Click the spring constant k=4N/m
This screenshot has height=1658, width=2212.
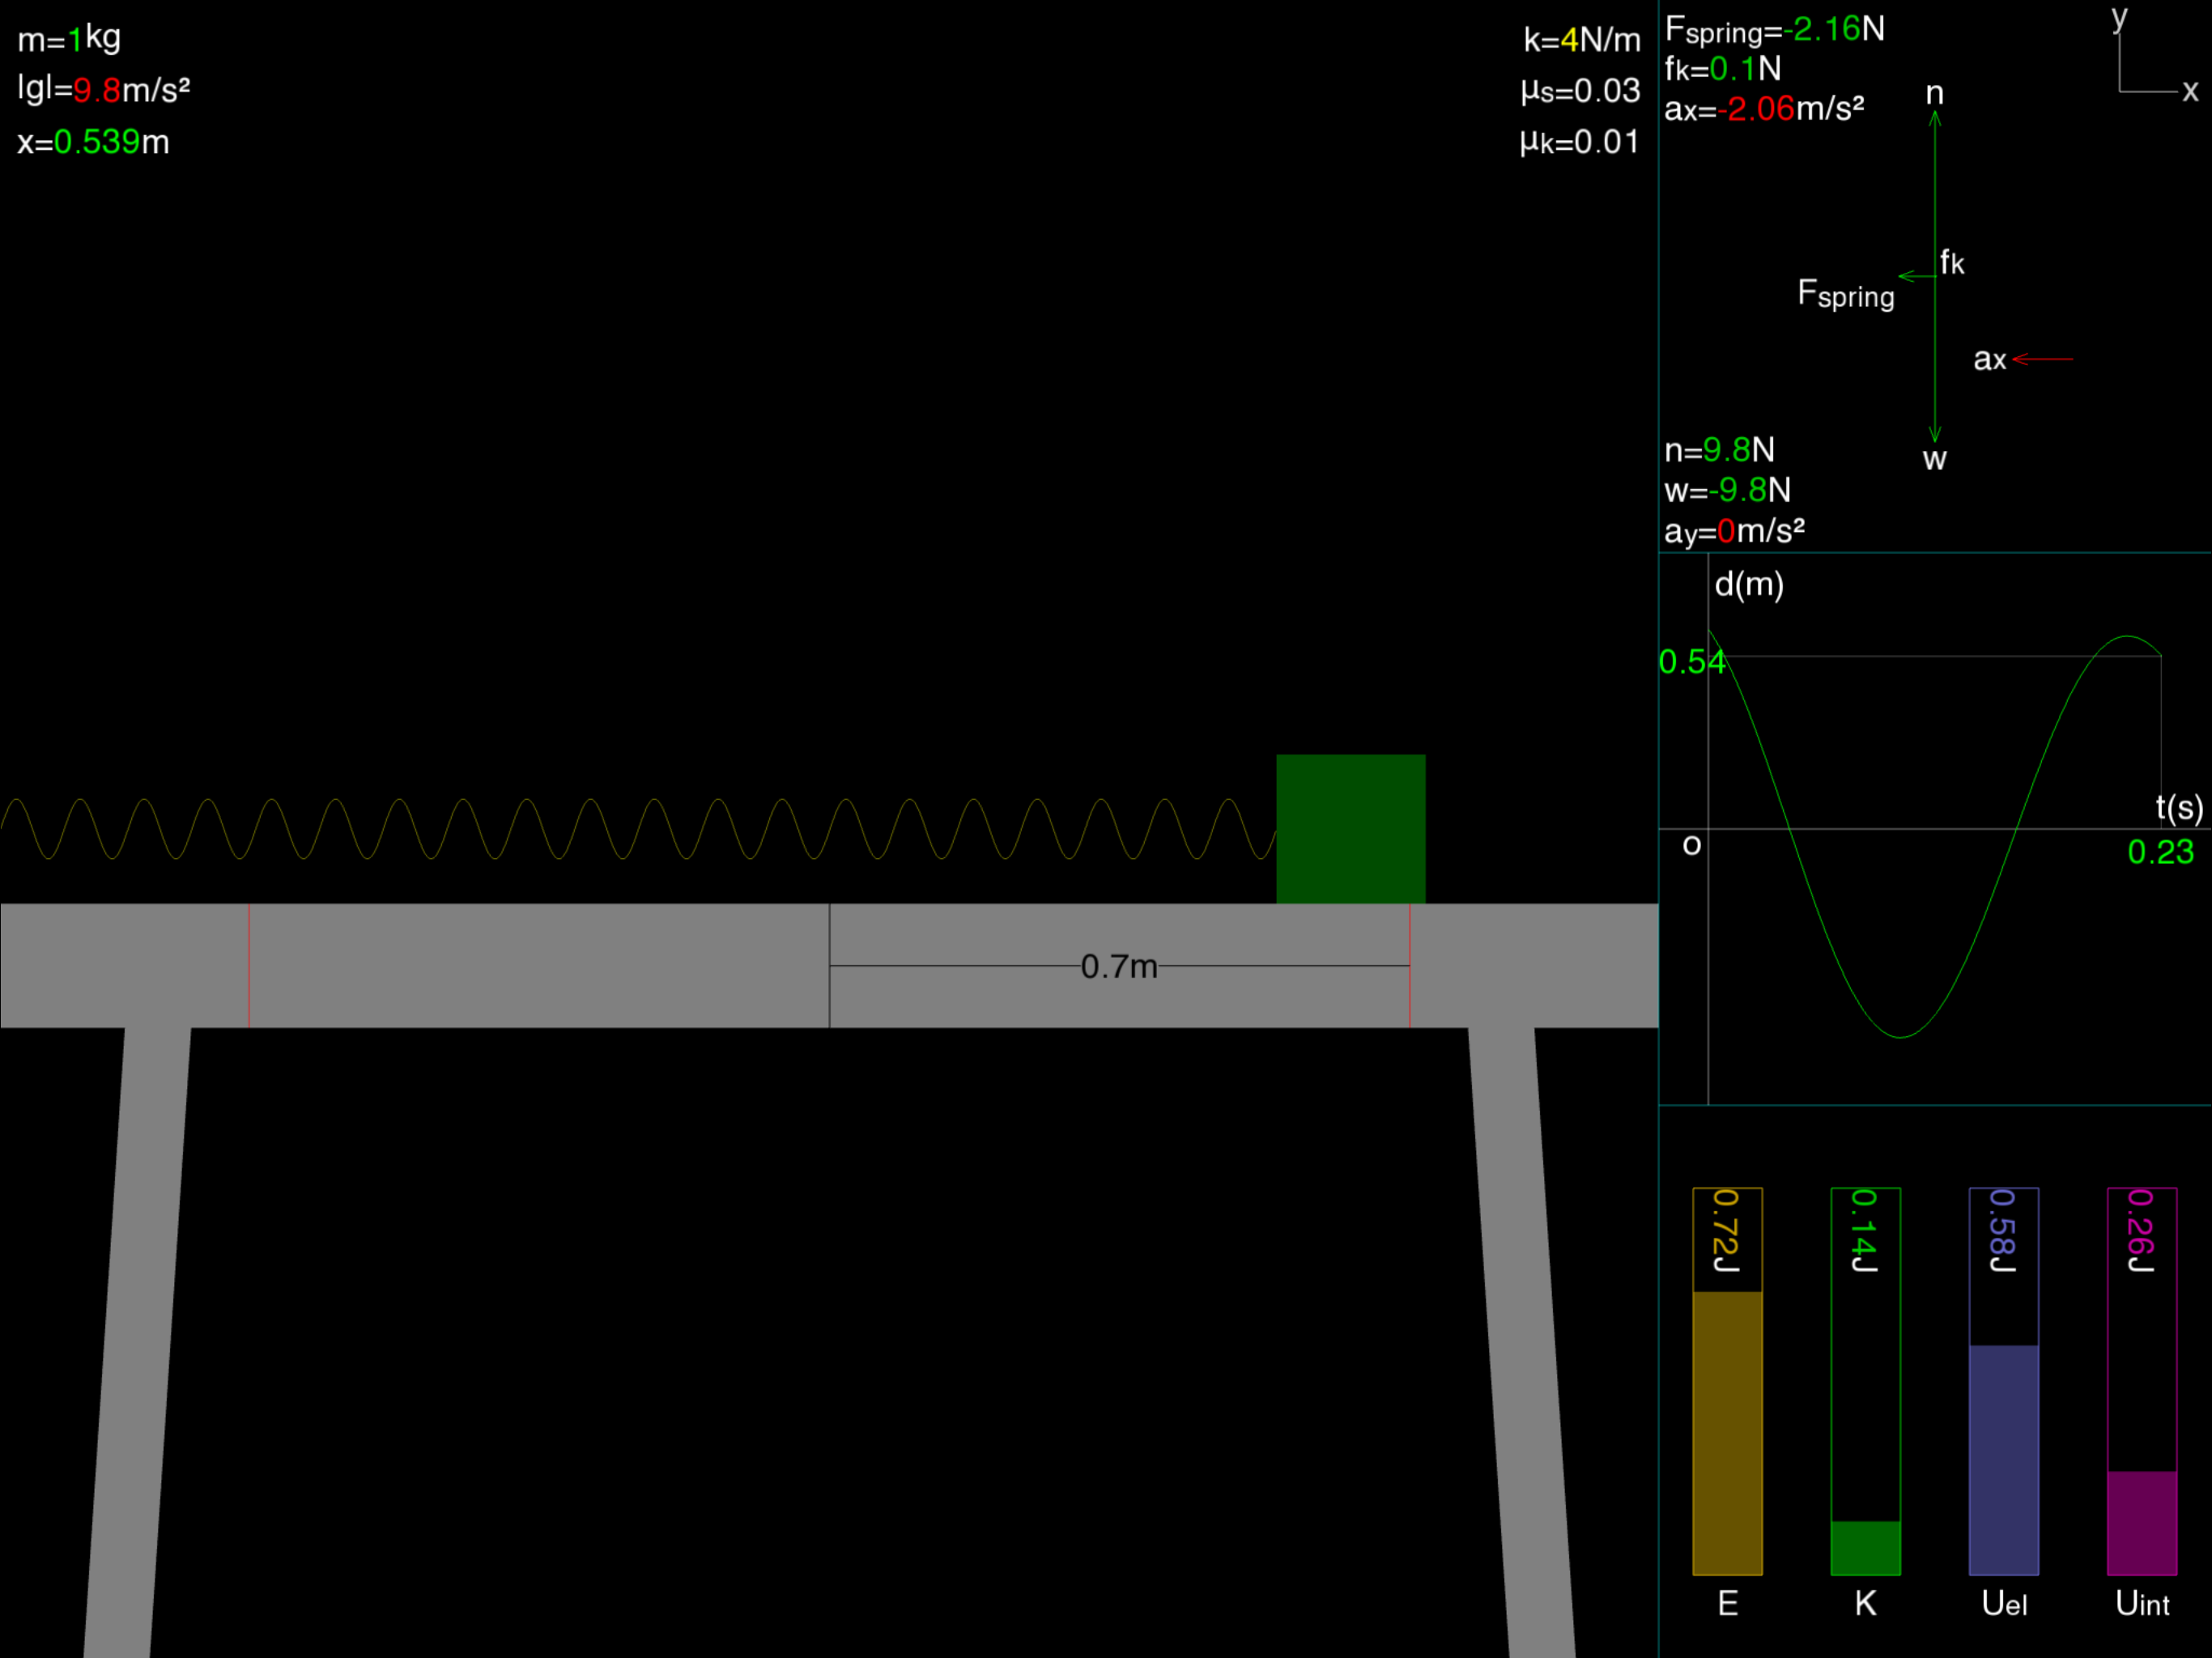coord(1581,40)
